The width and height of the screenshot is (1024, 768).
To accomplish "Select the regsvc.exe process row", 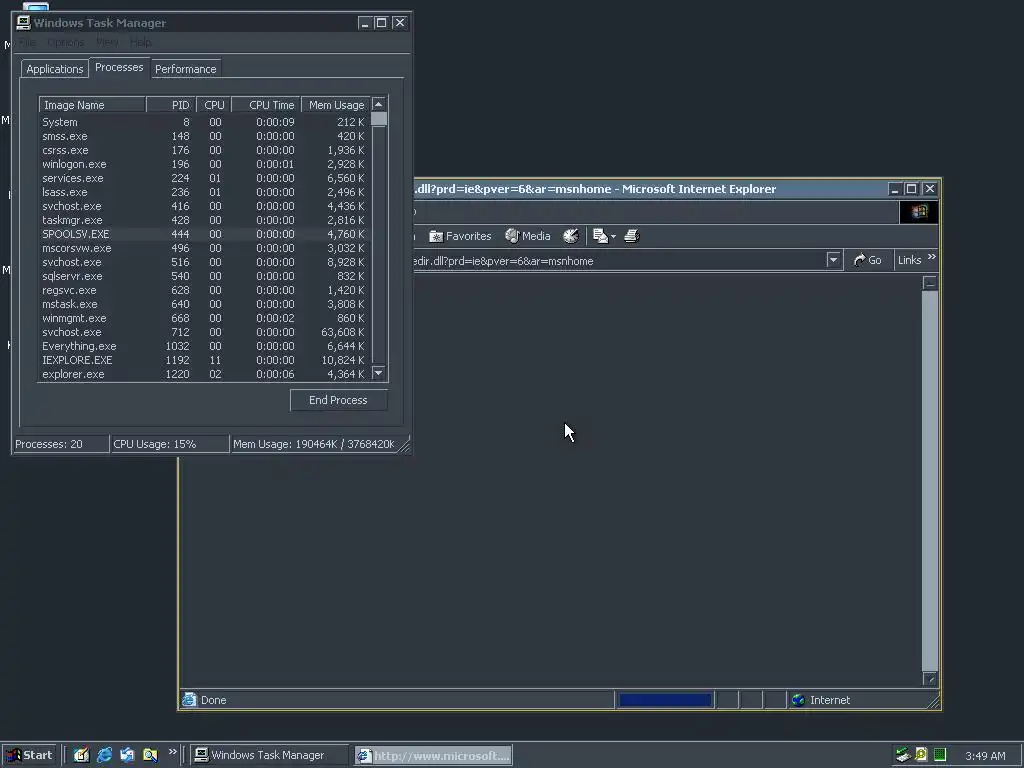I will point(204,290).
